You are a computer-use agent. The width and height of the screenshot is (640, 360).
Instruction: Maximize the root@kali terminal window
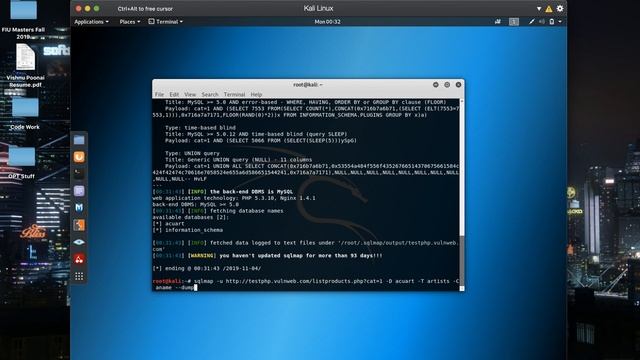tap(447, 84)
